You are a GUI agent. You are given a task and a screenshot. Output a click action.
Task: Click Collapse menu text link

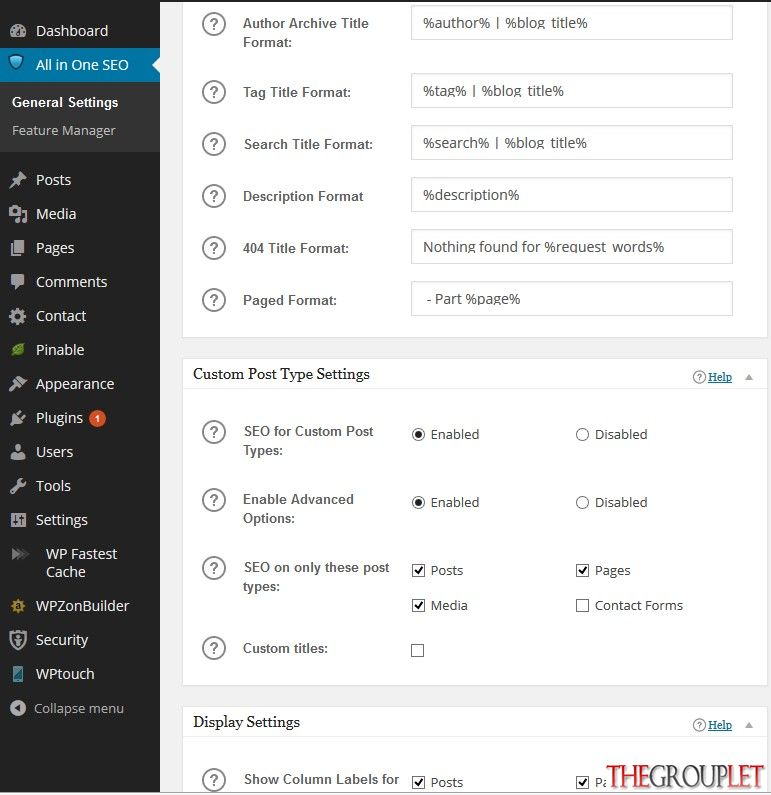79,708
